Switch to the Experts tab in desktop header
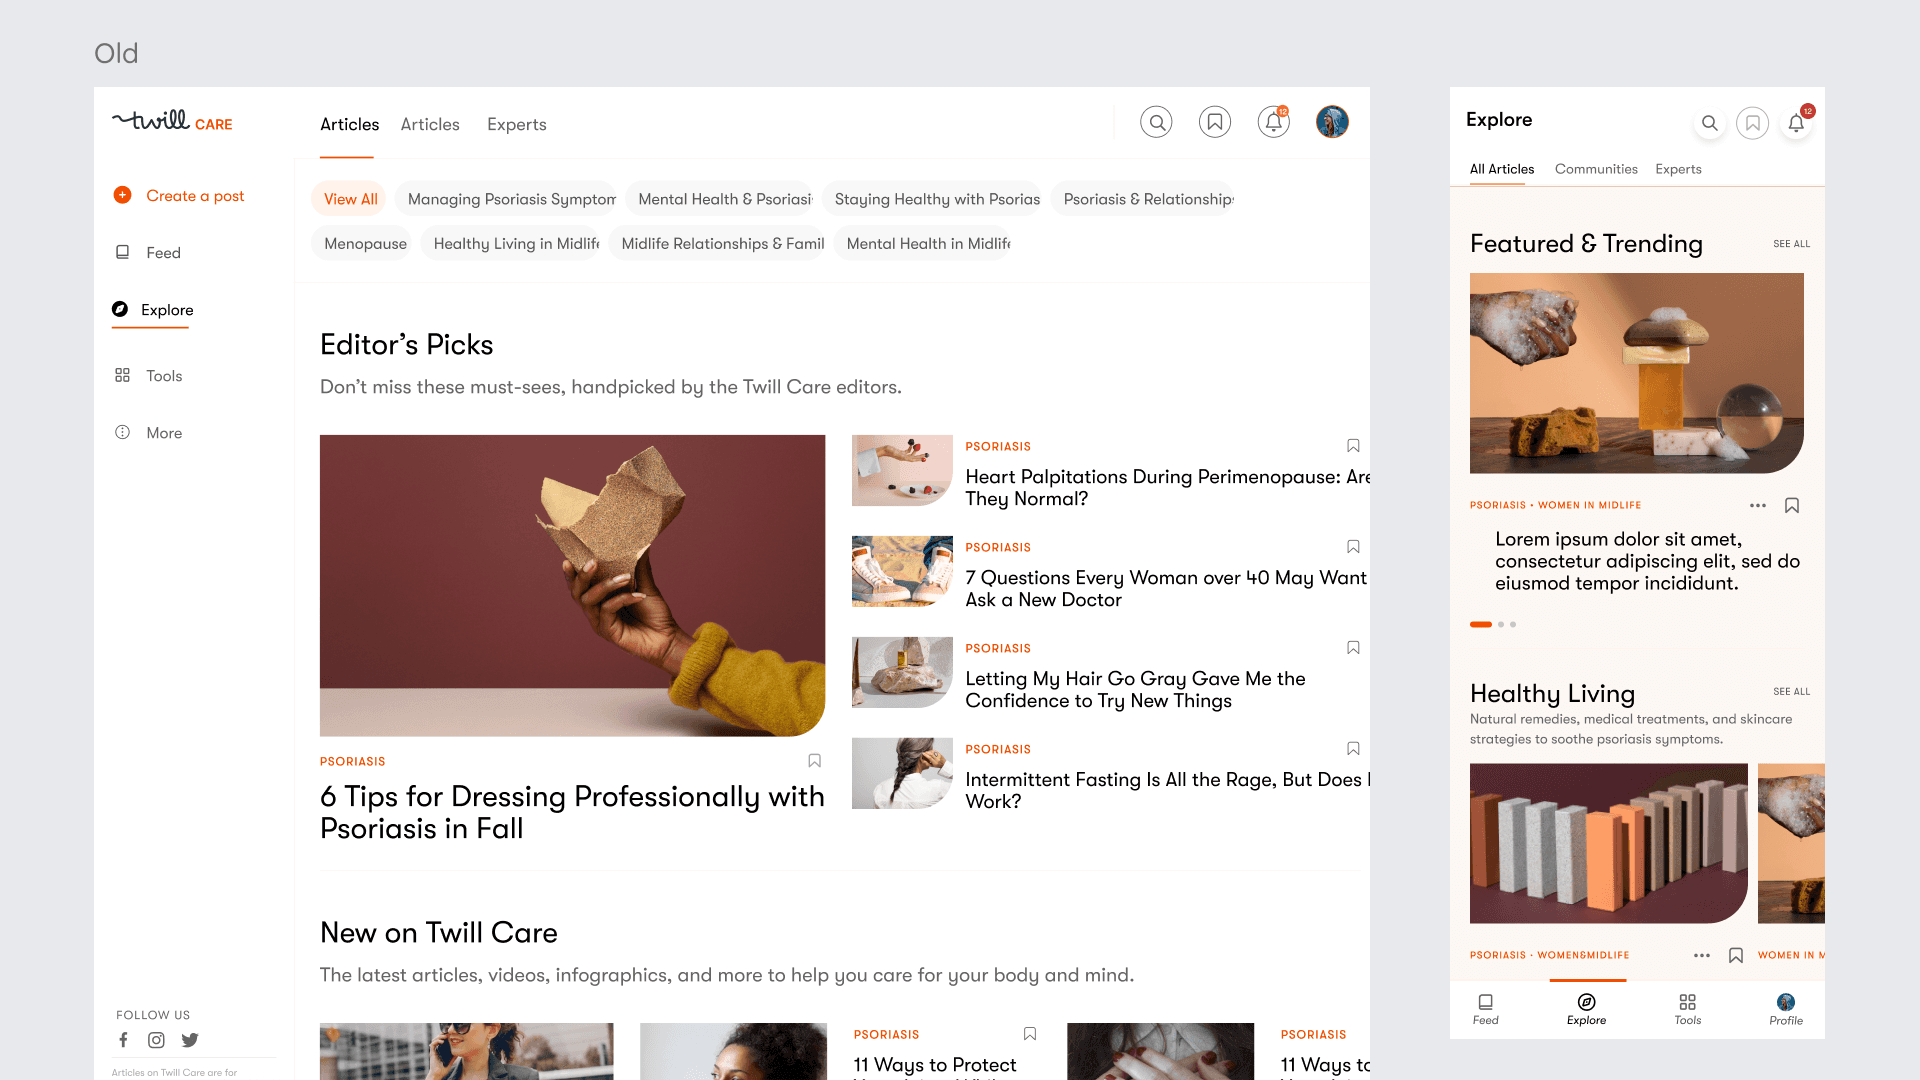1920x1080 pixels. pos(516,124)
